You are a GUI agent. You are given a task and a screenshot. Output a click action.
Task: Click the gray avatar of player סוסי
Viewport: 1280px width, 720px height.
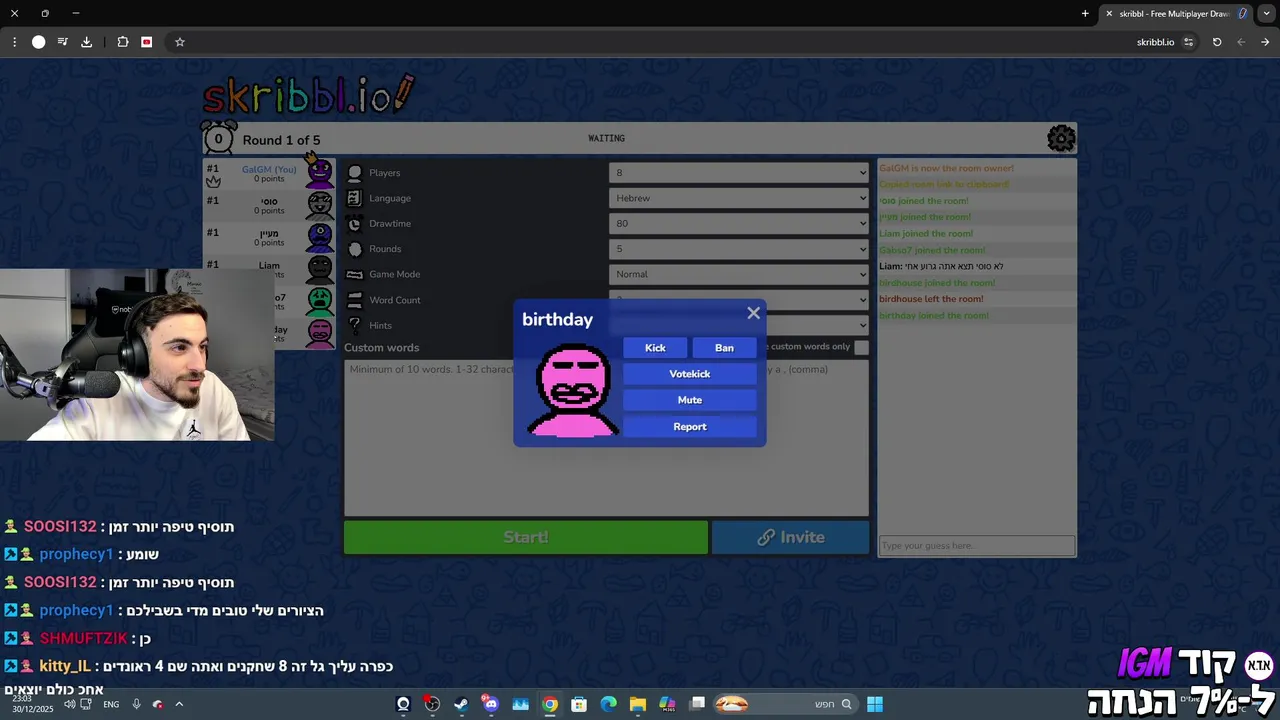coord(320,205)
